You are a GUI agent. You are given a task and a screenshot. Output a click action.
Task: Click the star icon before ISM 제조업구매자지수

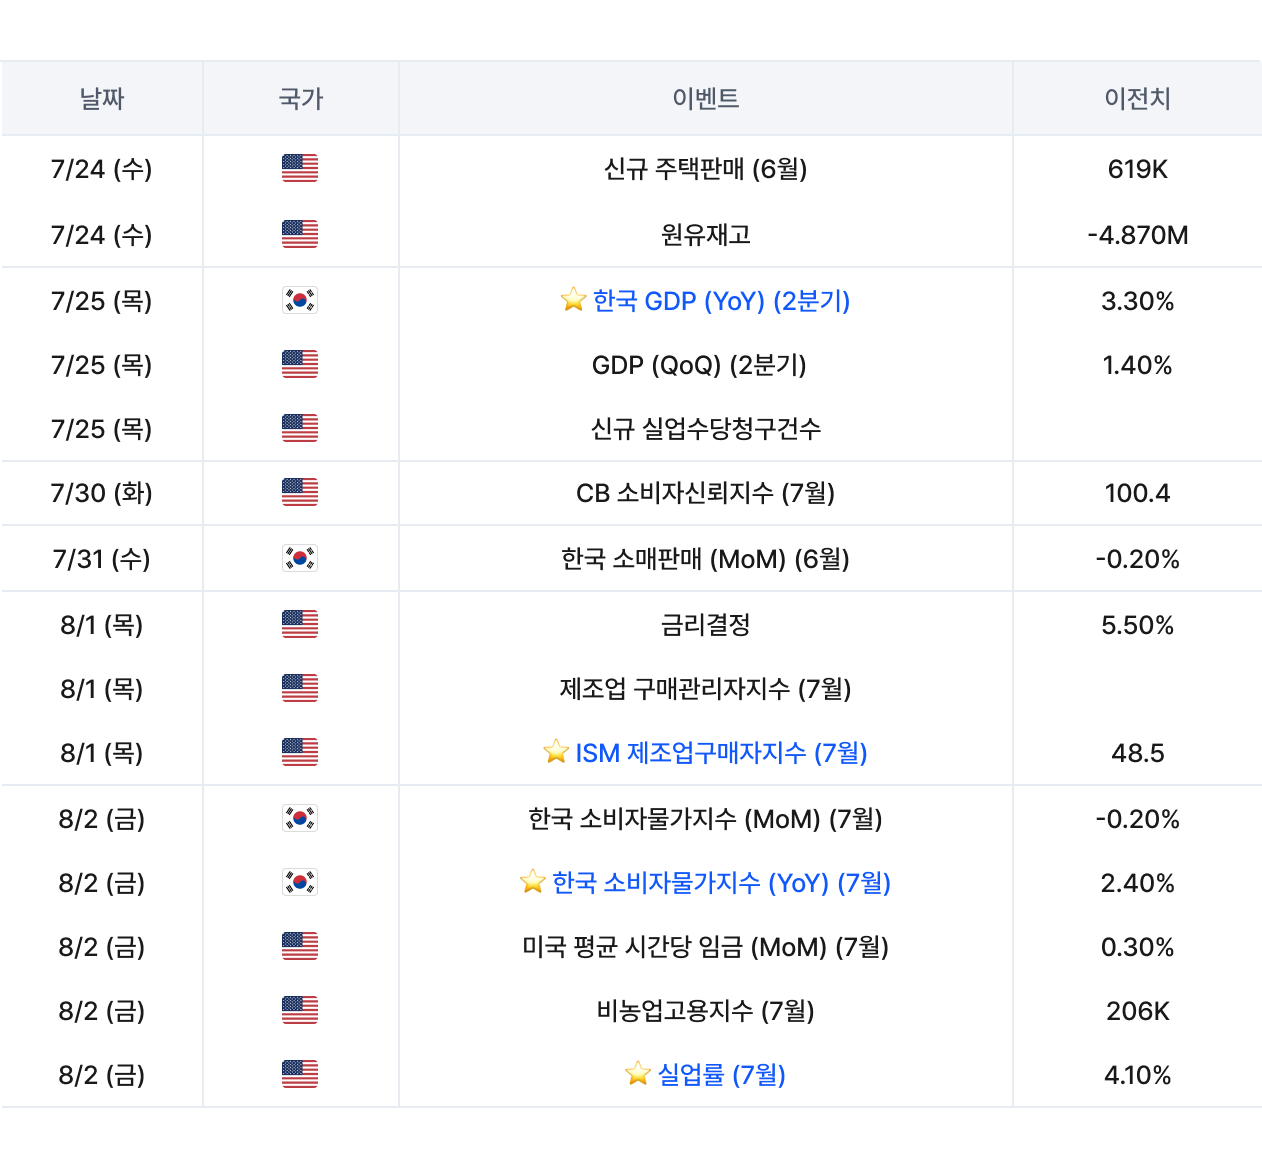(x=556, y=752)
